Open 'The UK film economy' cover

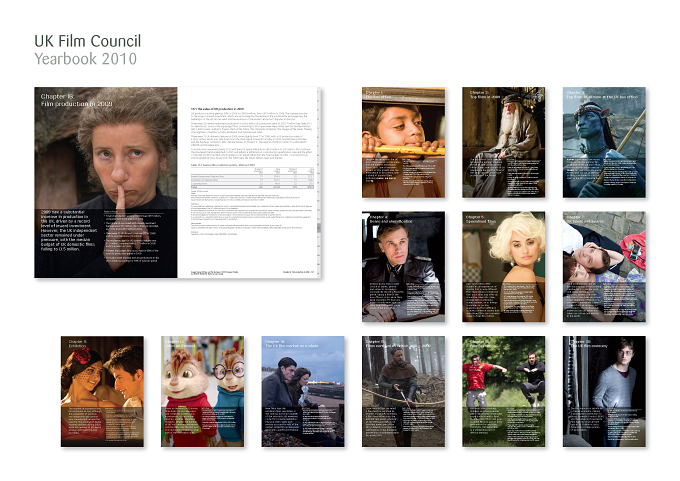604,391
